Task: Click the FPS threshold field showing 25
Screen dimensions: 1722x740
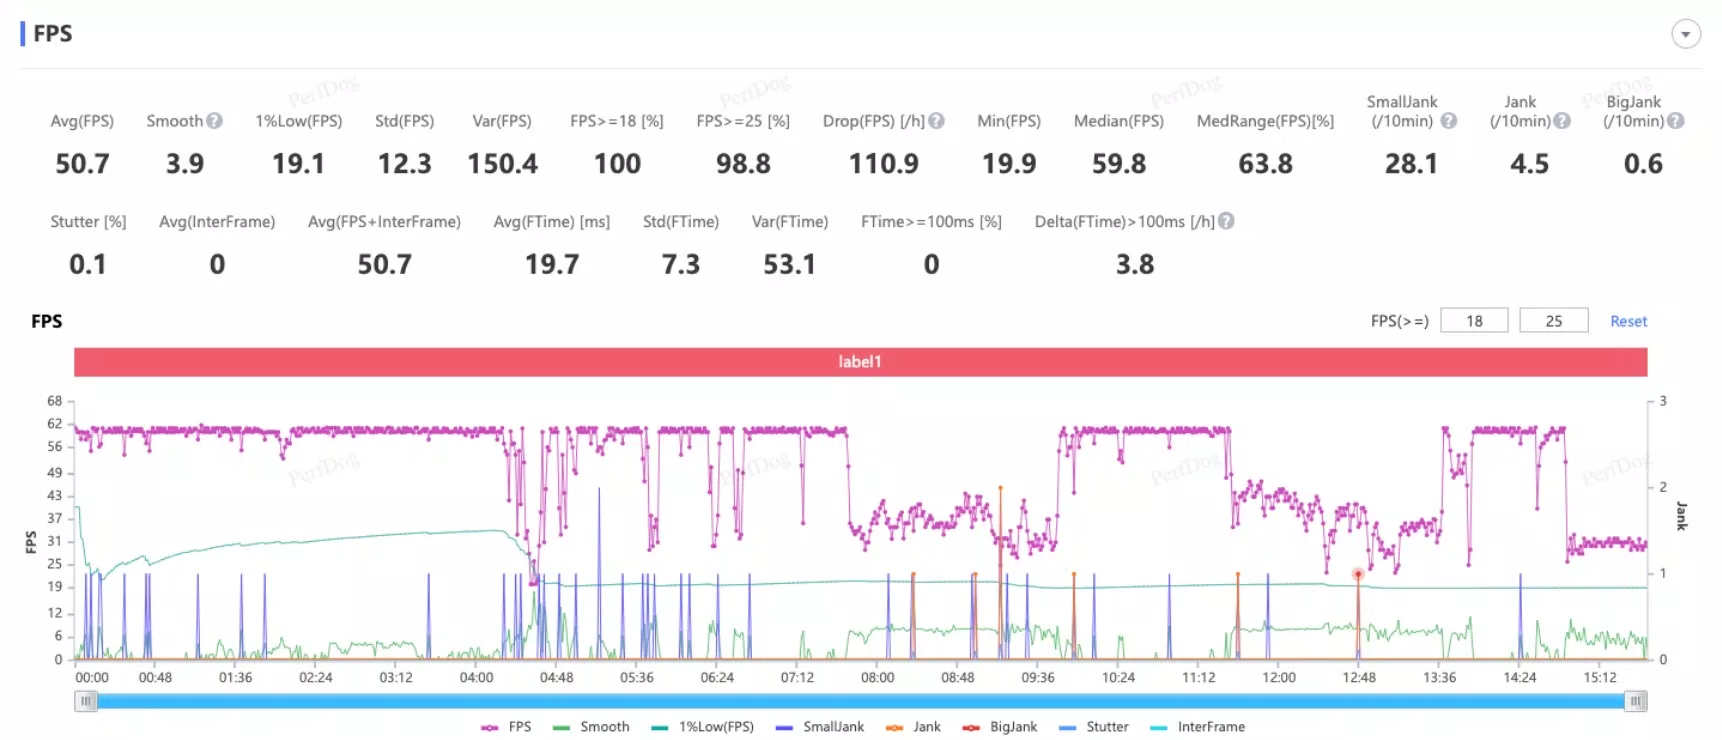Action: coord(1553,321)
